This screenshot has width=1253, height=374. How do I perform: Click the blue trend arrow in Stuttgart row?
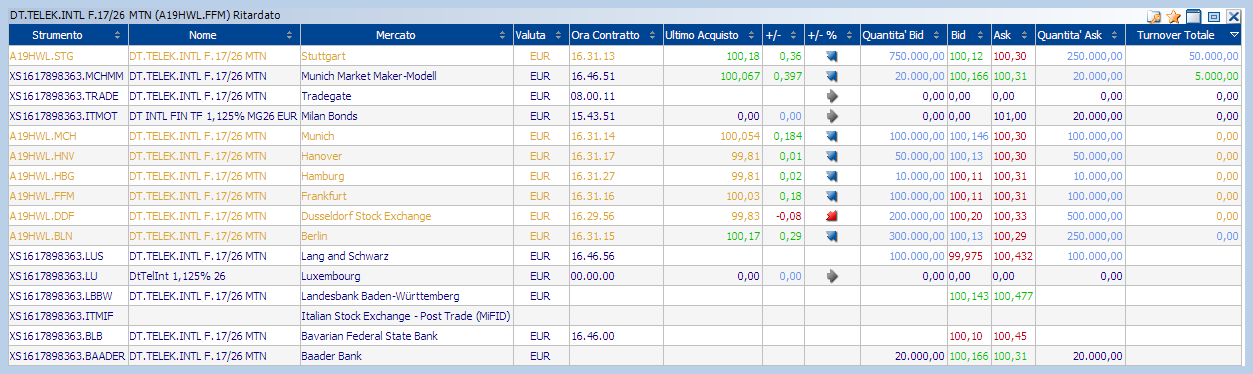click(831, 56)
